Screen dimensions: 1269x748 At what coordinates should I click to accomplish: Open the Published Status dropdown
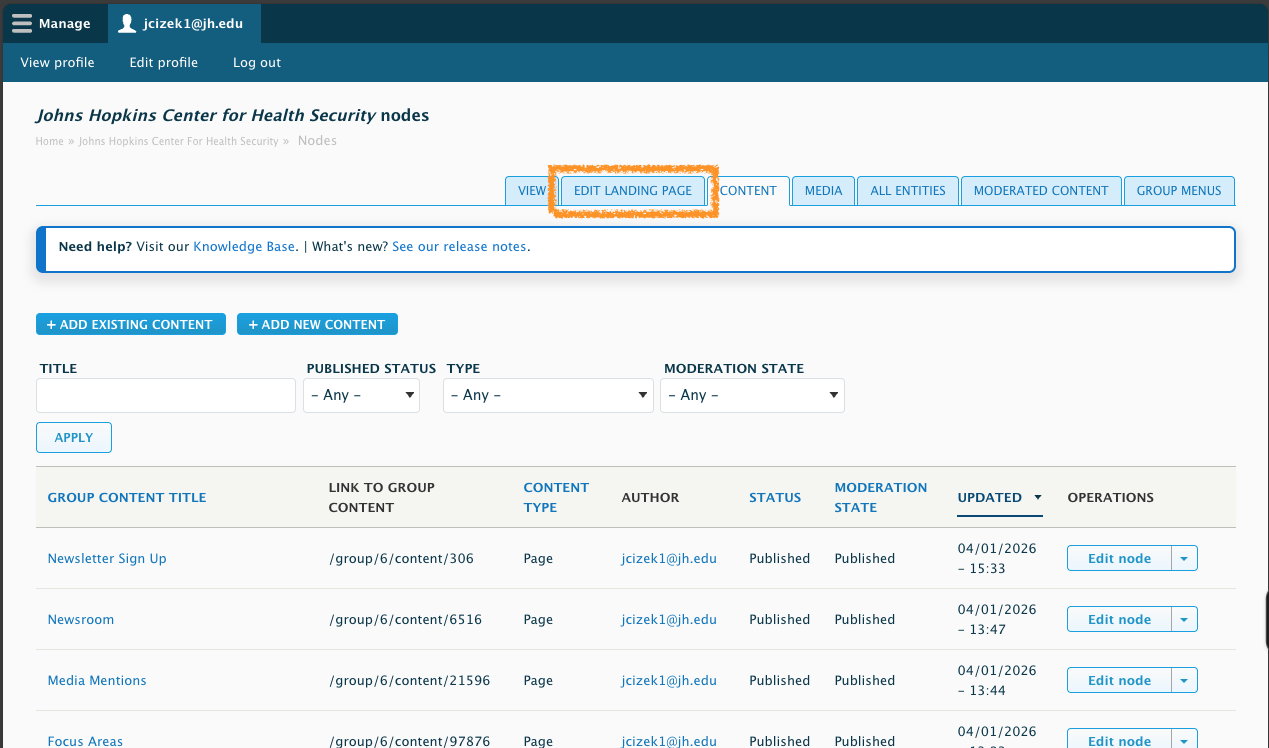(x=361, y=395)
